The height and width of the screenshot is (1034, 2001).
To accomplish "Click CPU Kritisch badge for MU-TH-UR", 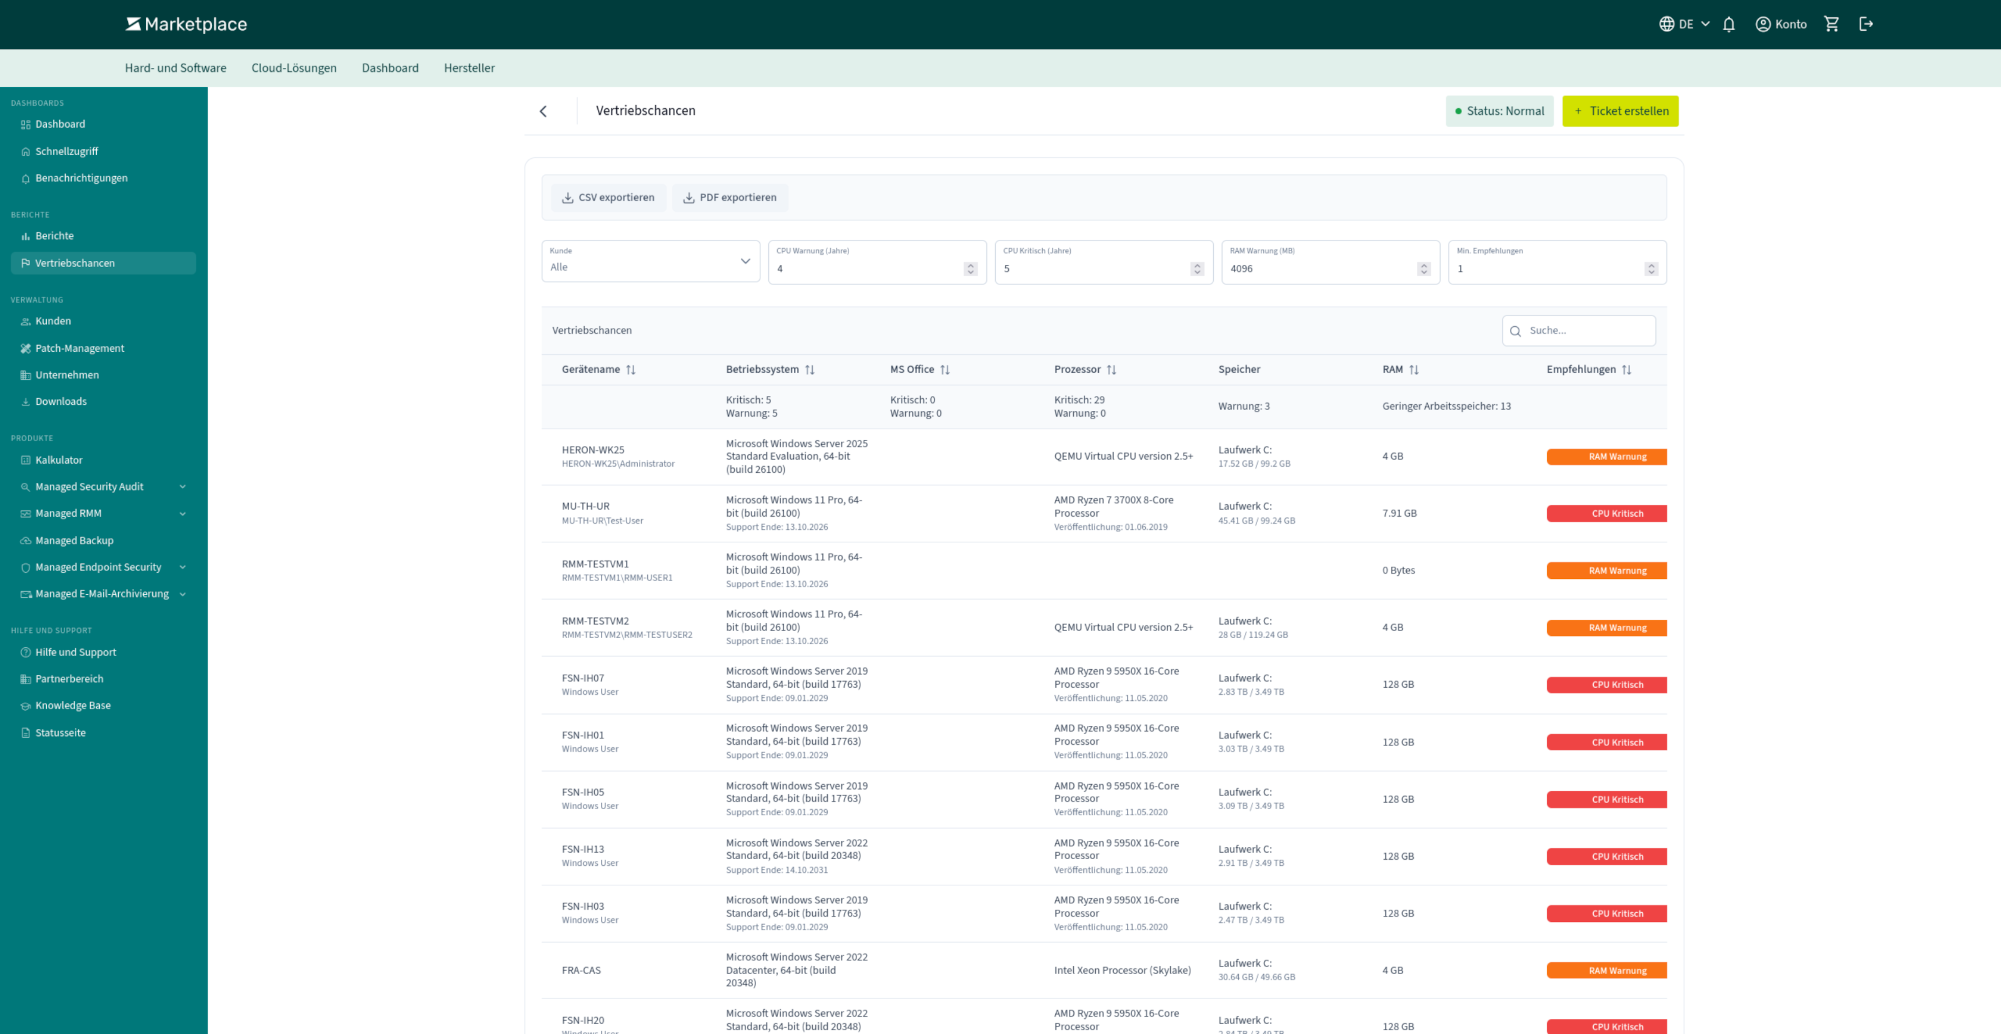I will [x=1607, y=514].
